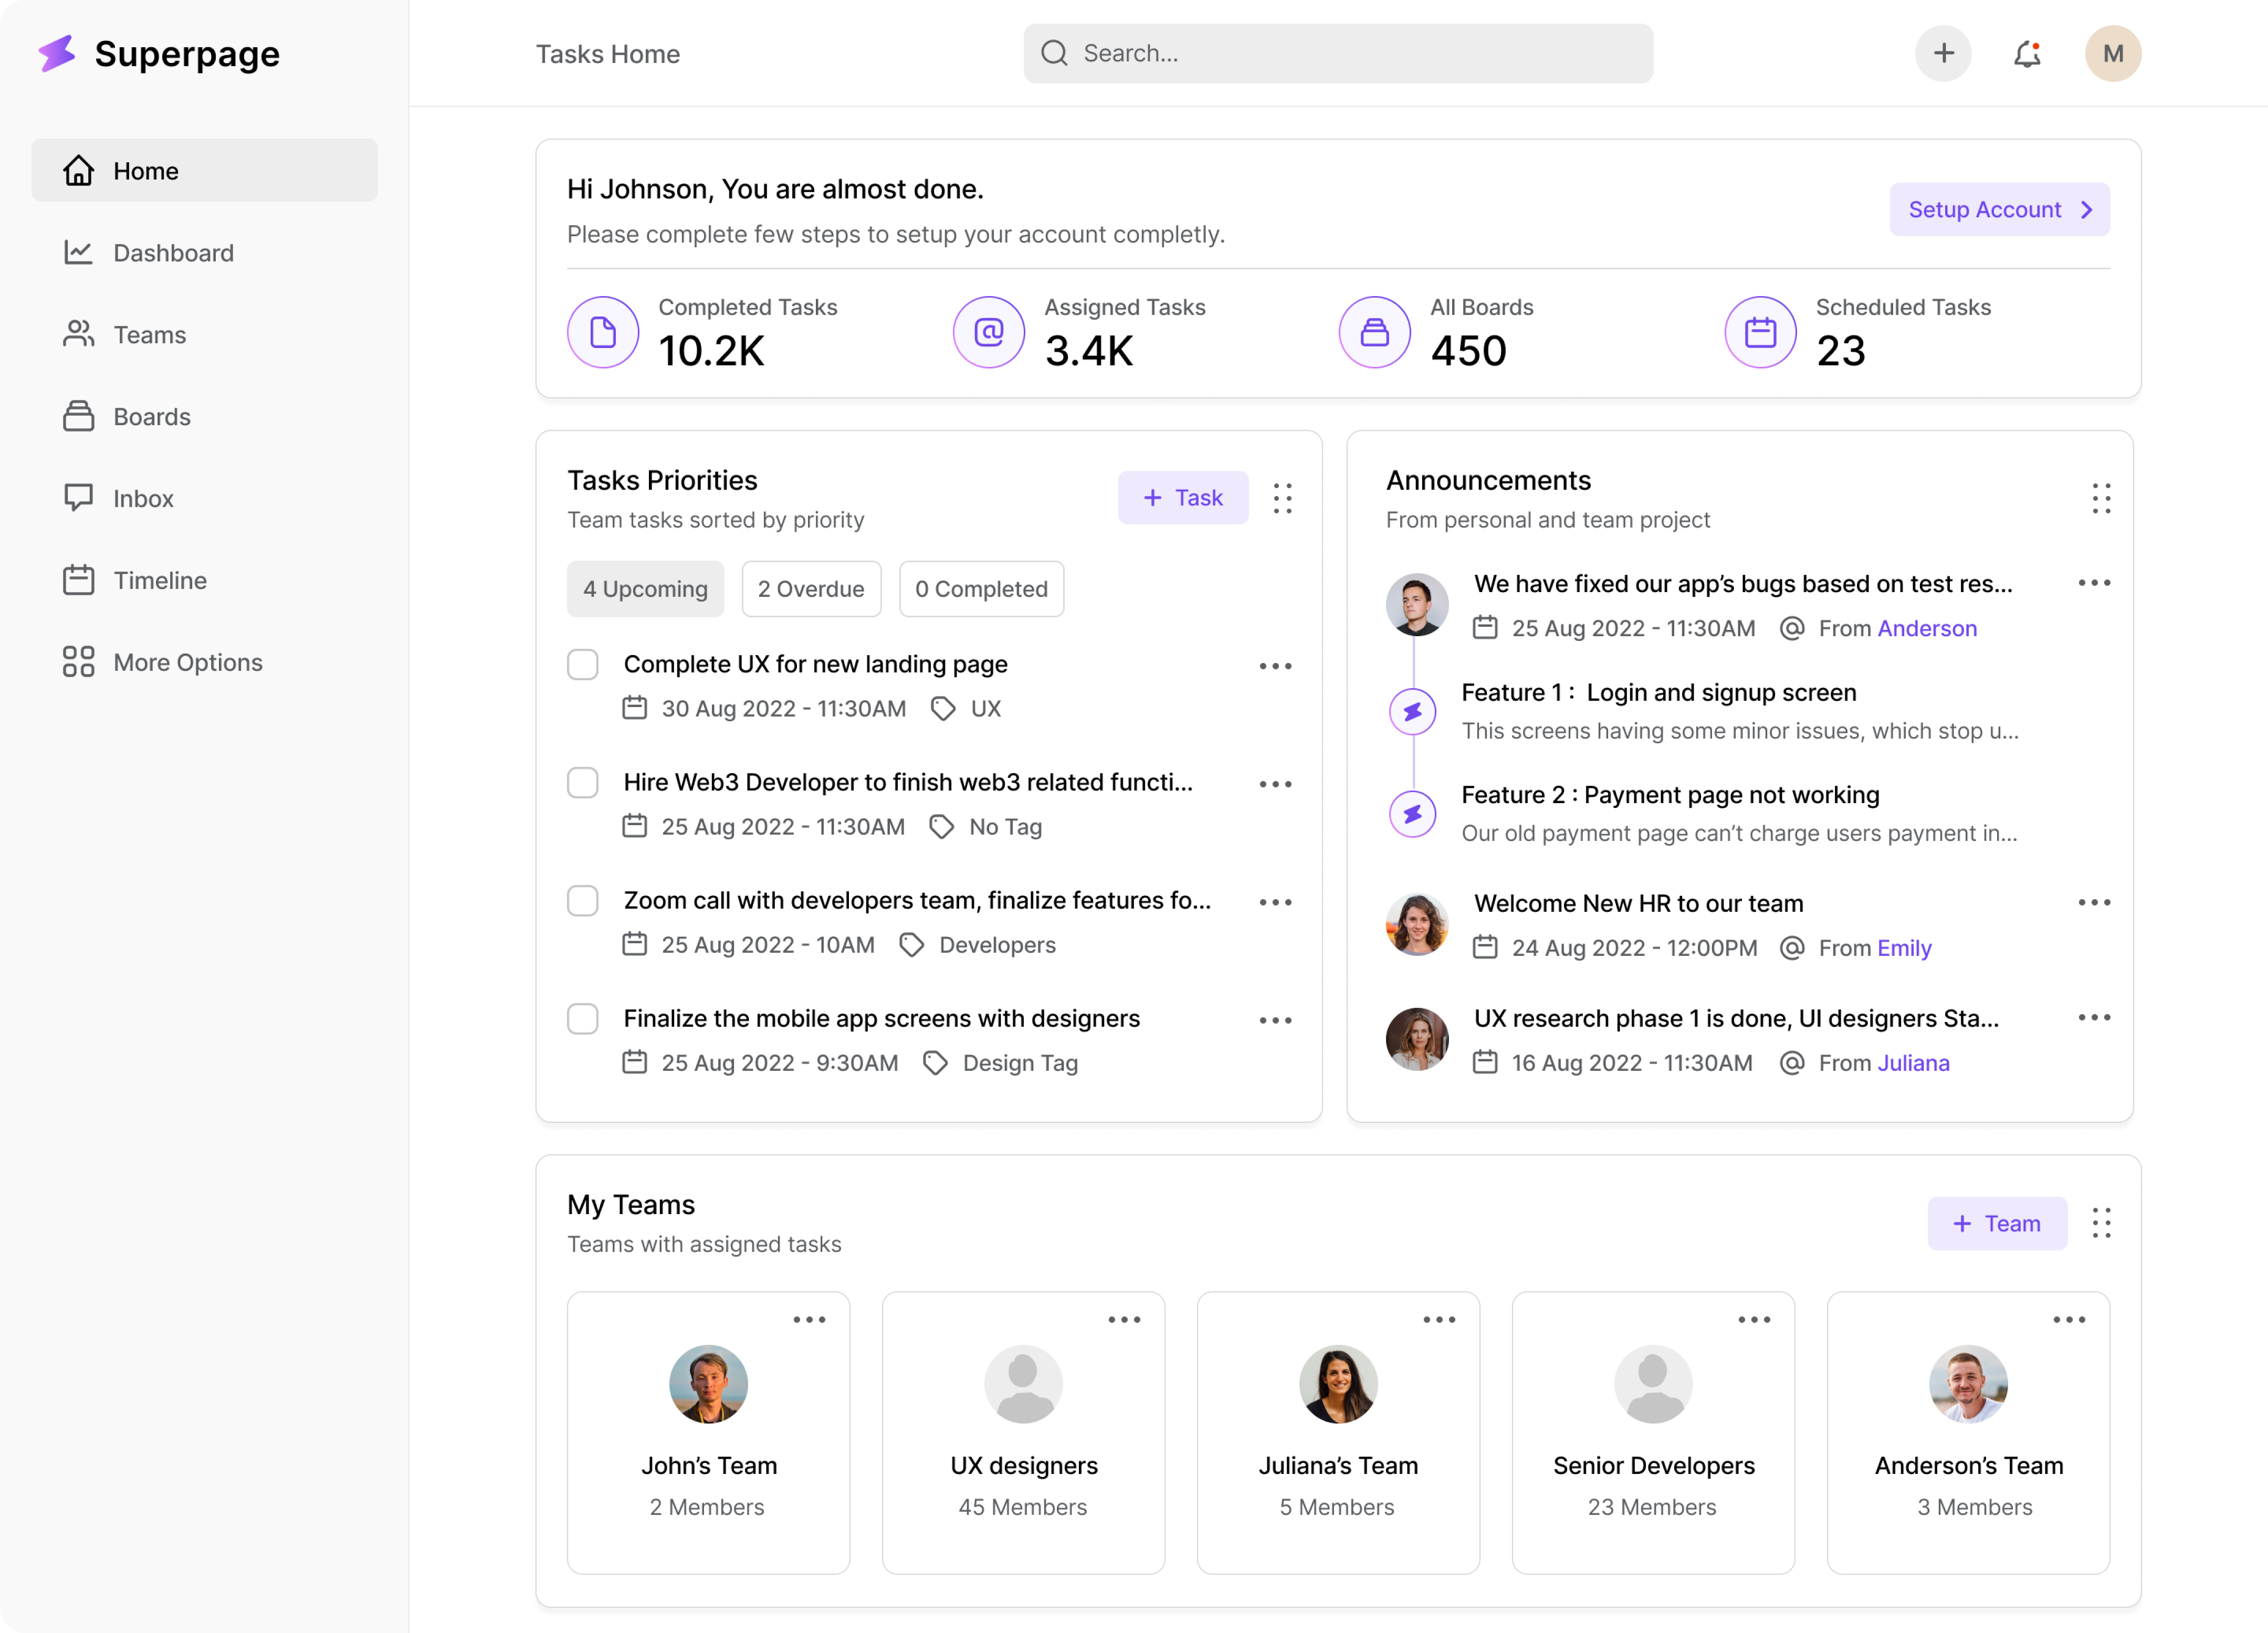Click the Anderson sender link
The height and width of the screenshot is (1633, 2268).
[1926, 628]
